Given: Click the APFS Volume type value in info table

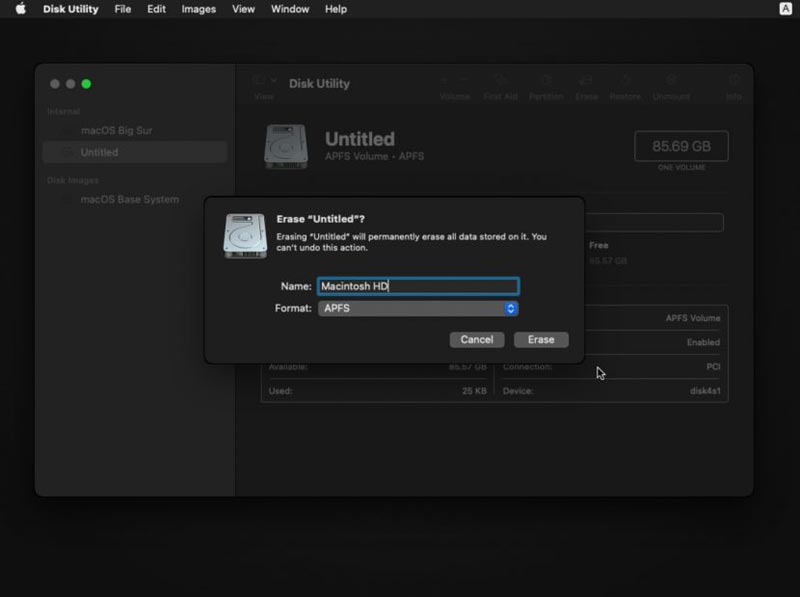Looking at the screenshot, I should click(693, 318).
